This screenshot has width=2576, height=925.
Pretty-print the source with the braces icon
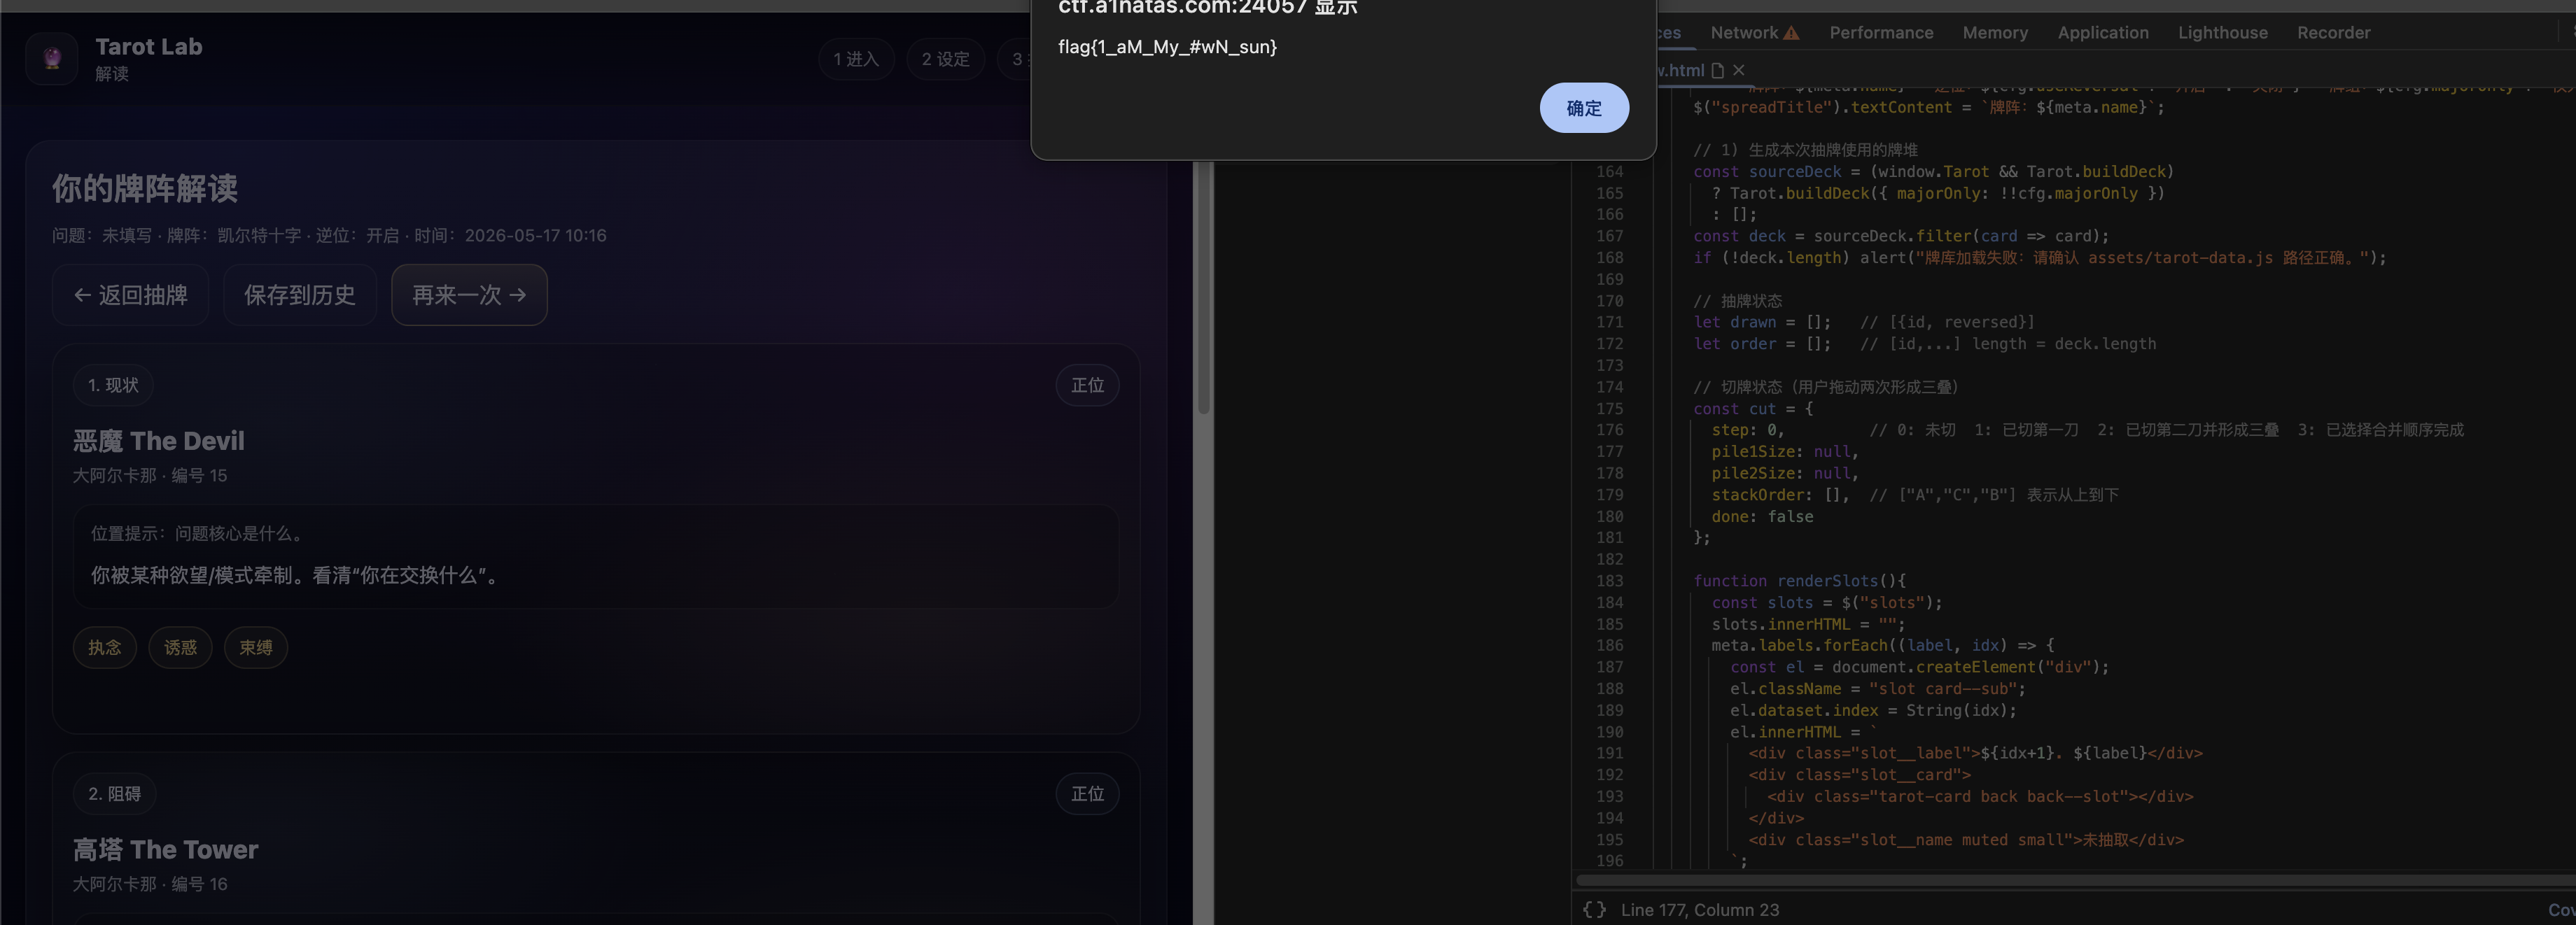[x=1594, y=910]
